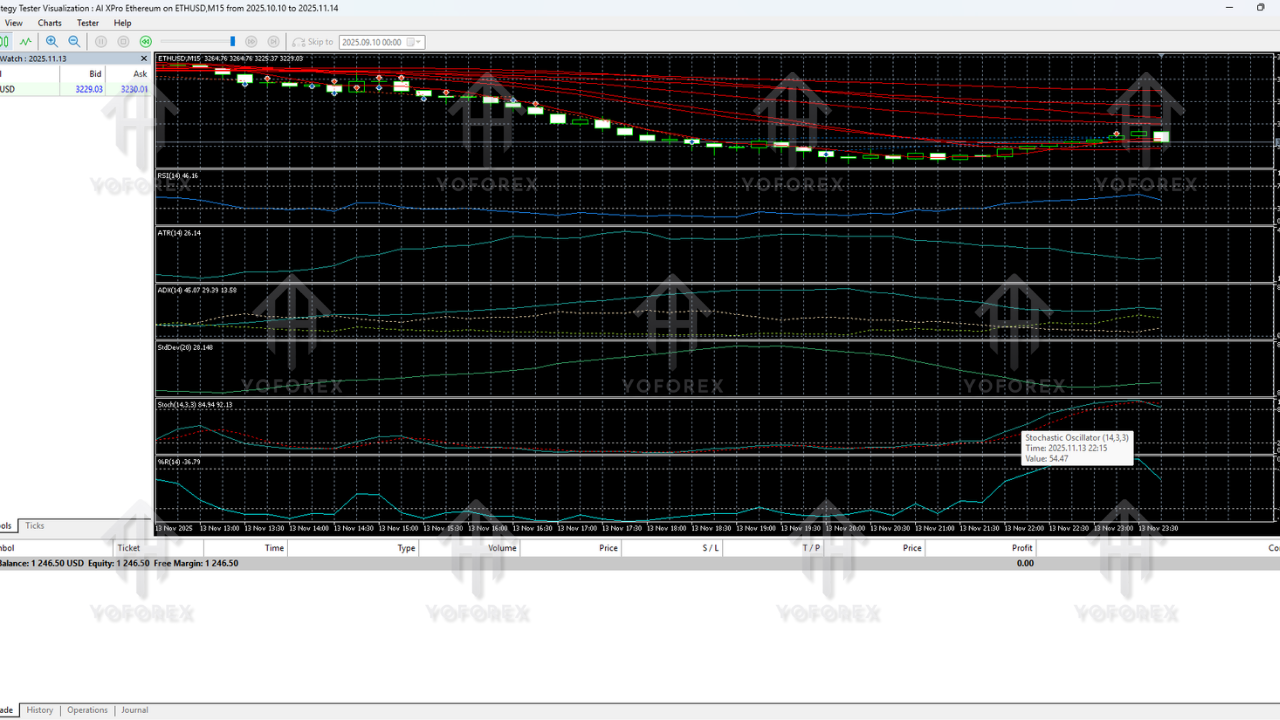Open the Ticks tab
This screenshot has height=720, width=1280.
pyautogui.click(x=34, y=525)
